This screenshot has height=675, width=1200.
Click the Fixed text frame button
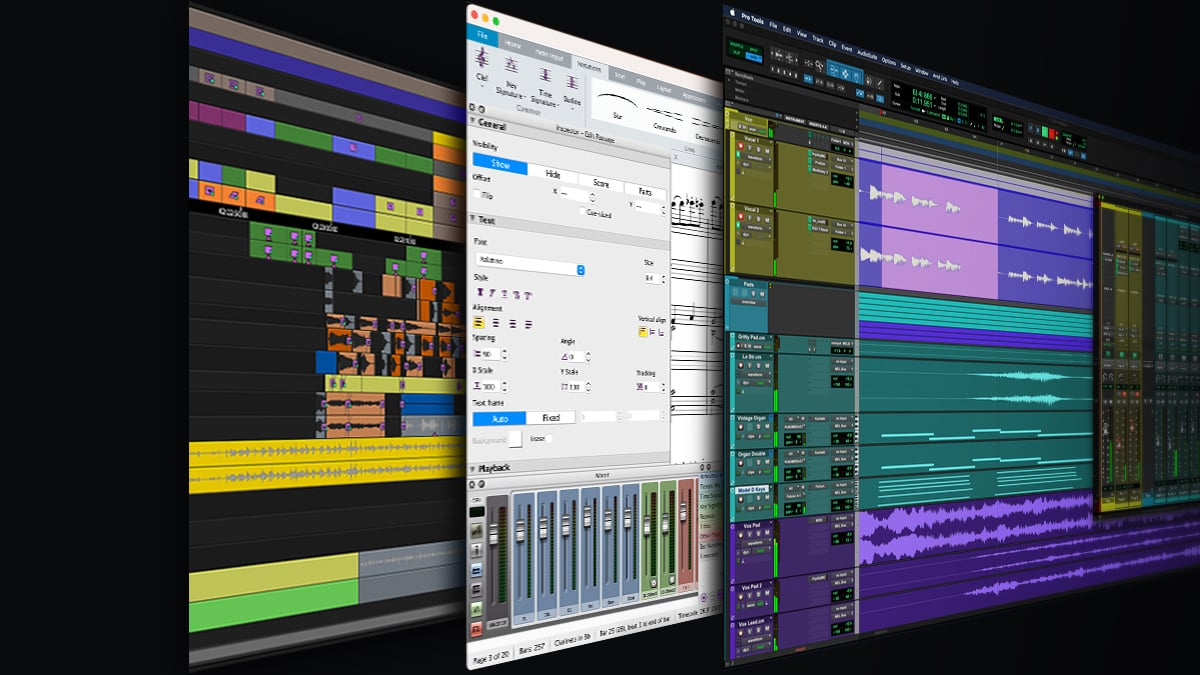click(x=550, y=417)
